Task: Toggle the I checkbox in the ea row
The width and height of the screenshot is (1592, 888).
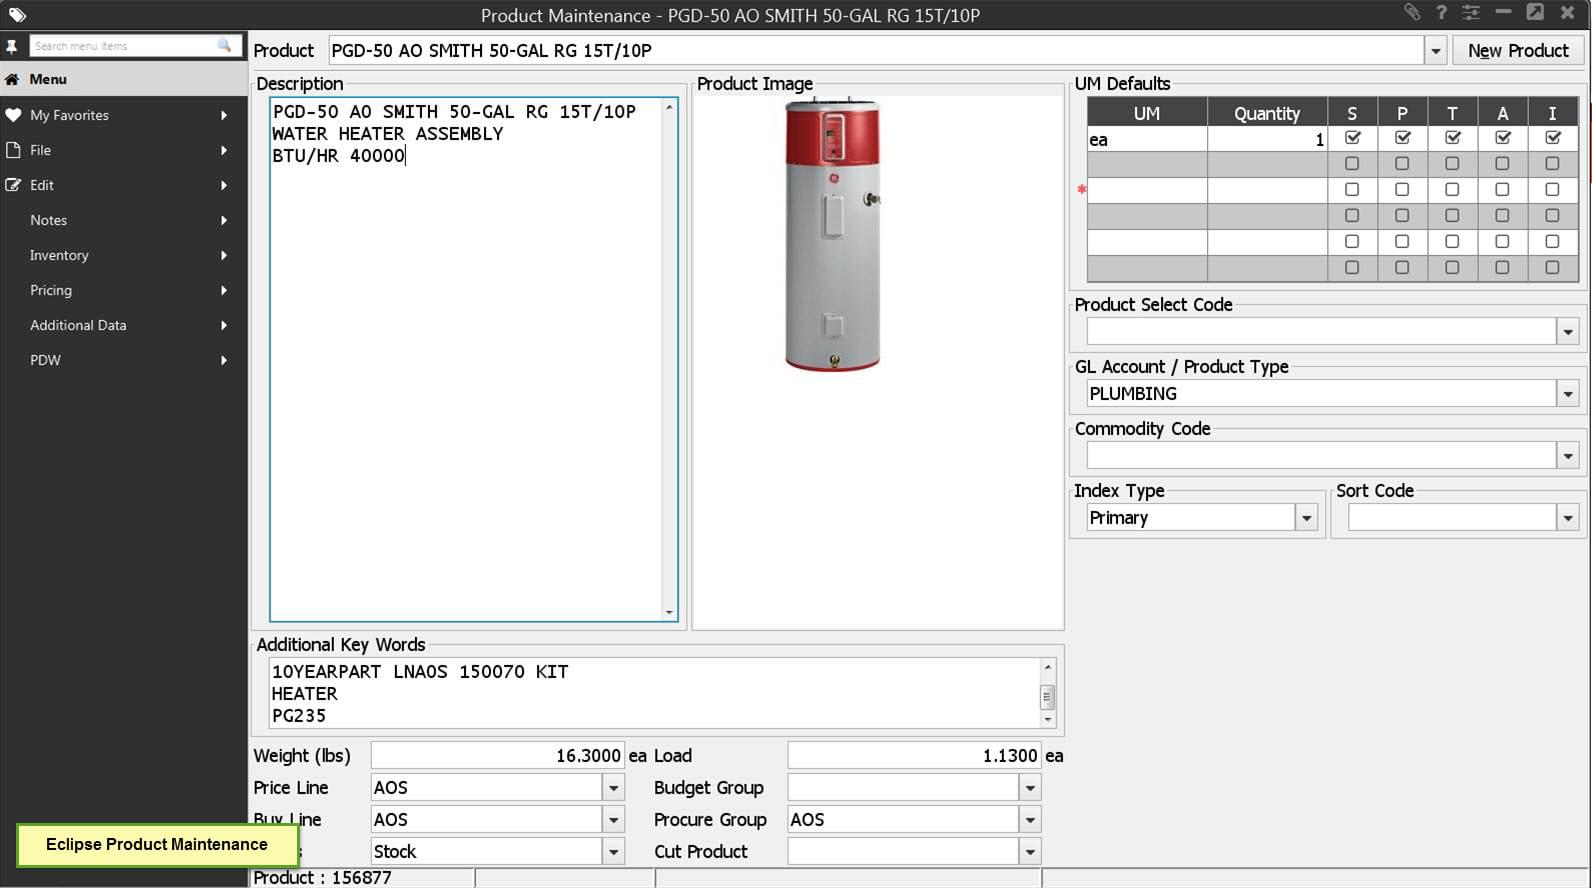Action: (x=1552, y=138)
